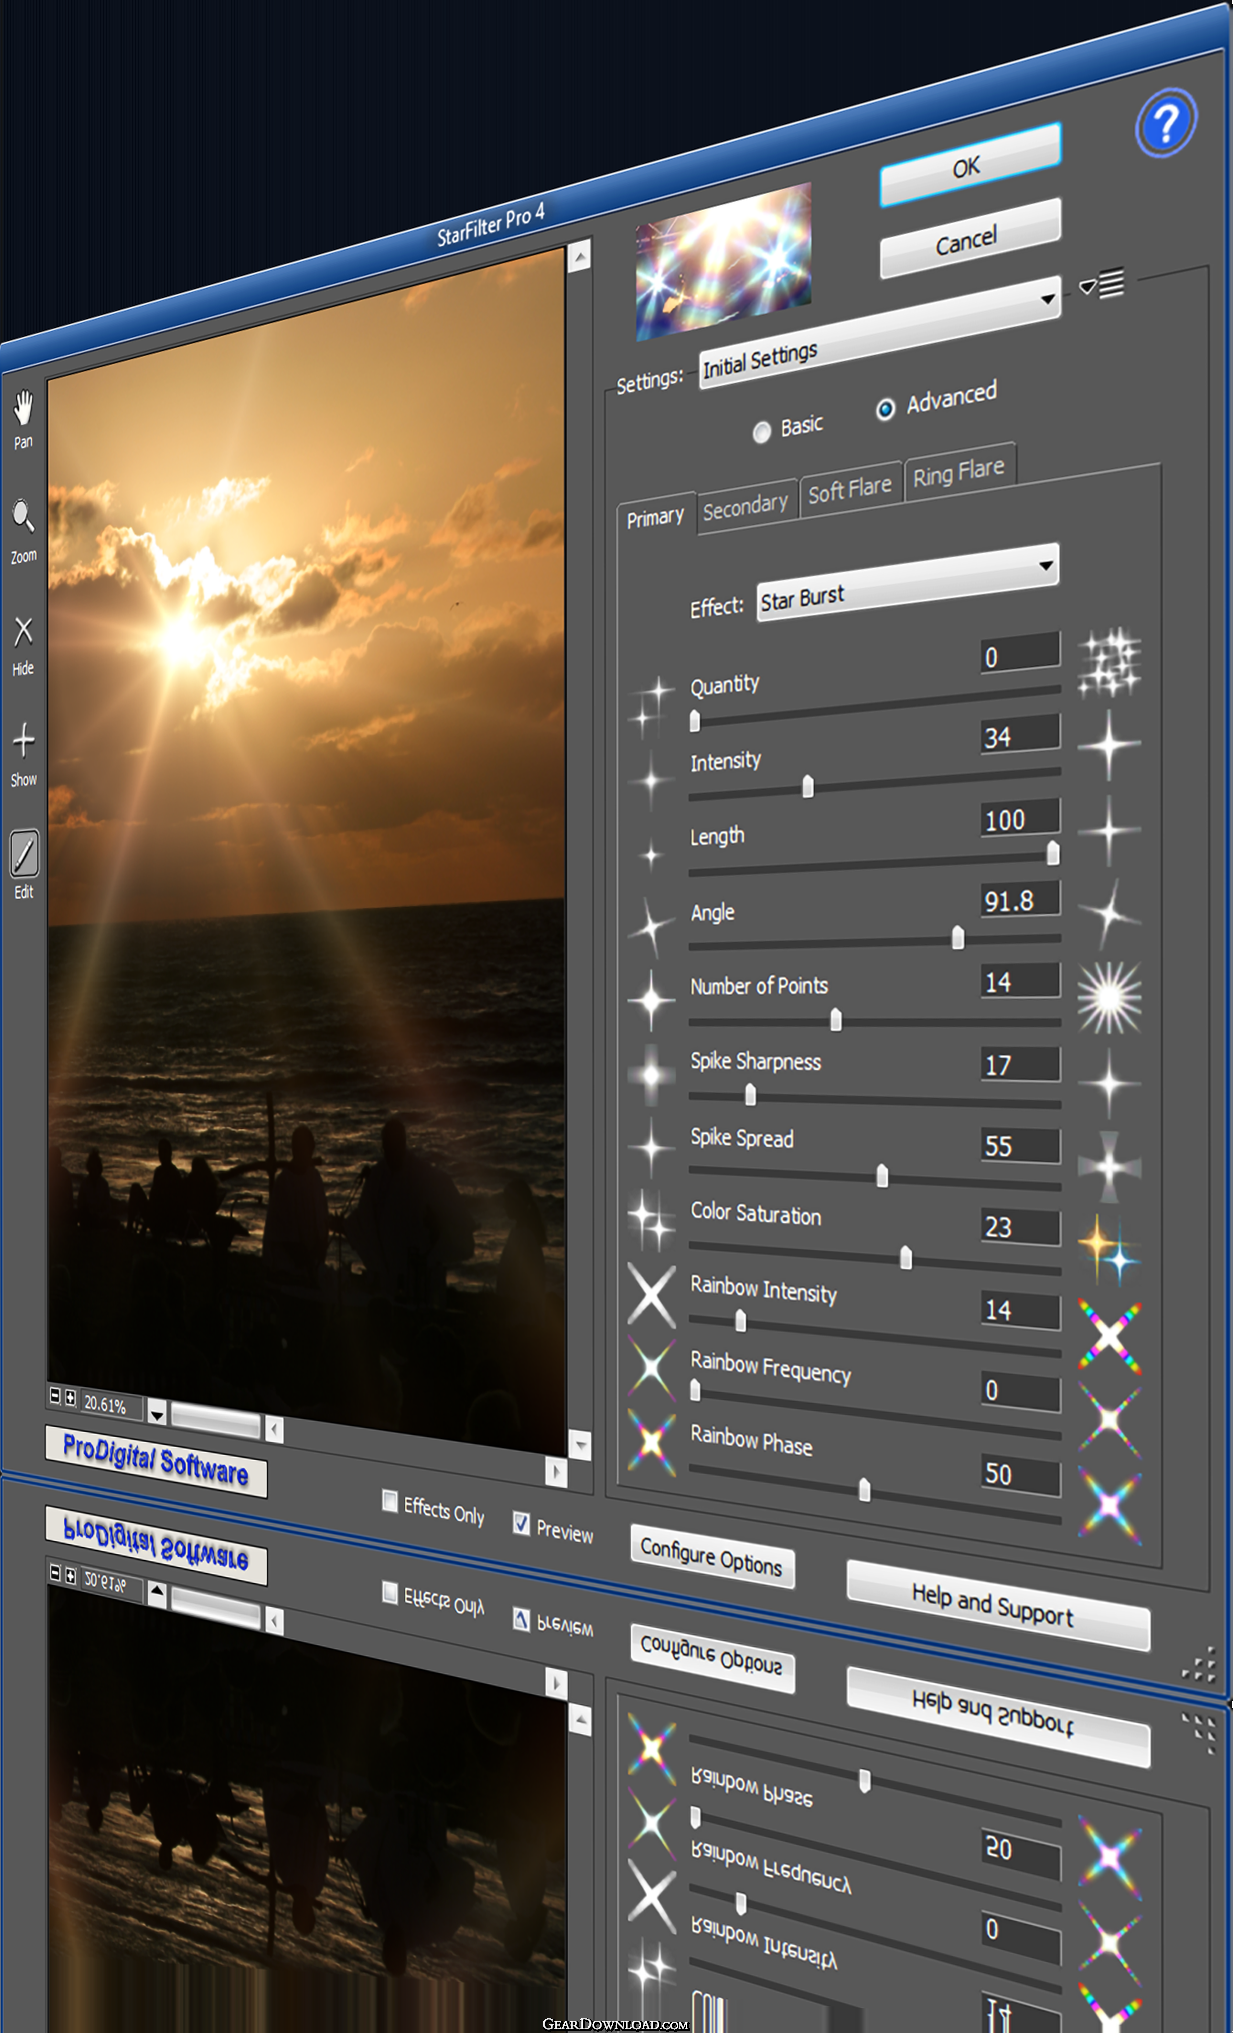Switch to the Primary tab

(656, 517)
